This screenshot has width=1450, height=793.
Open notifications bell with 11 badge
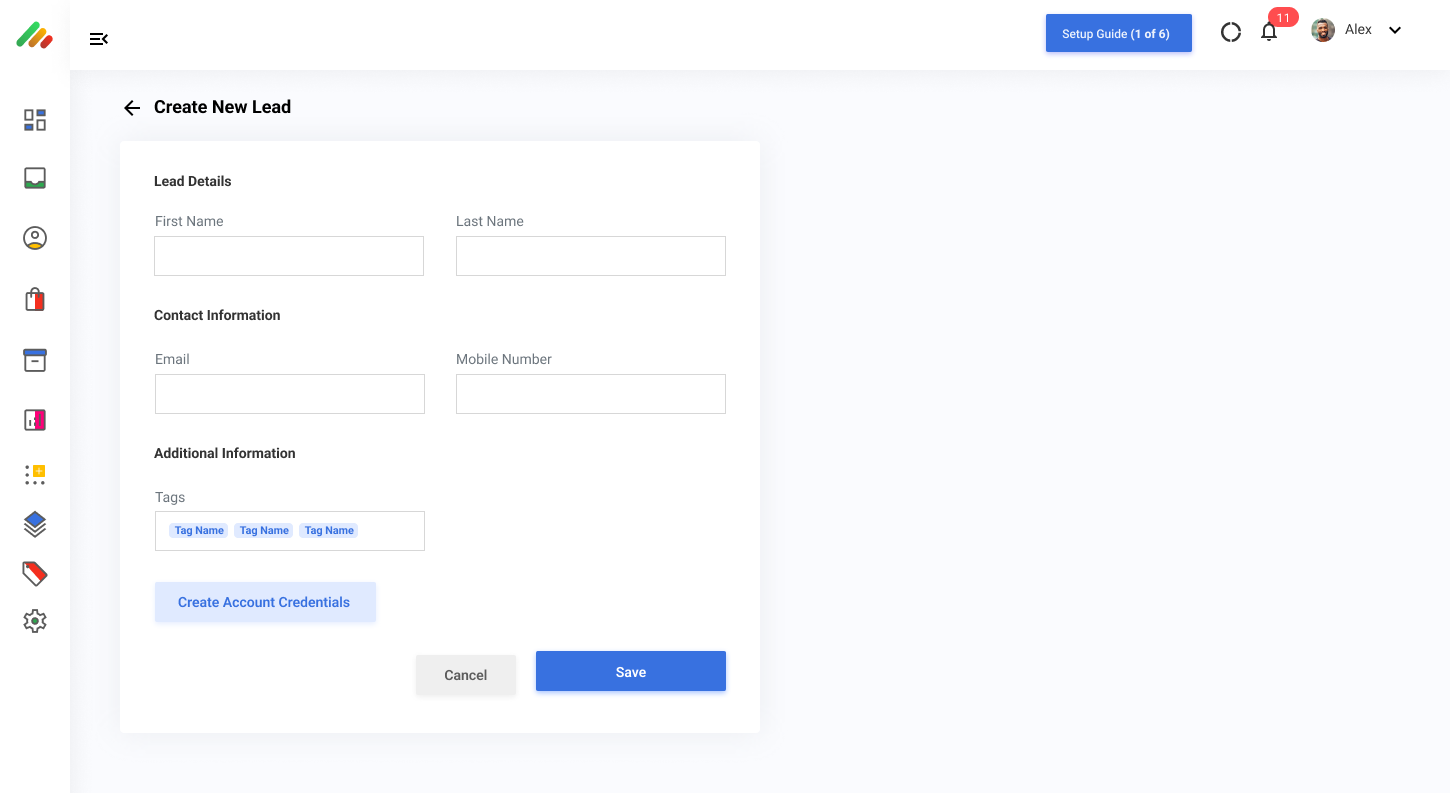[1269, 32]
